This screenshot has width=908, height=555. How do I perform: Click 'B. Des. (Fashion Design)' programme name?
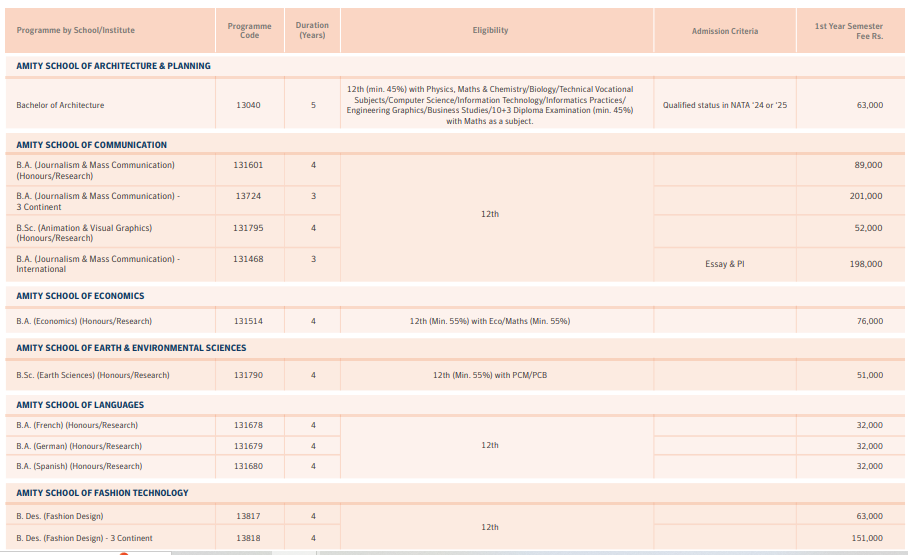[x=60, y=516]
